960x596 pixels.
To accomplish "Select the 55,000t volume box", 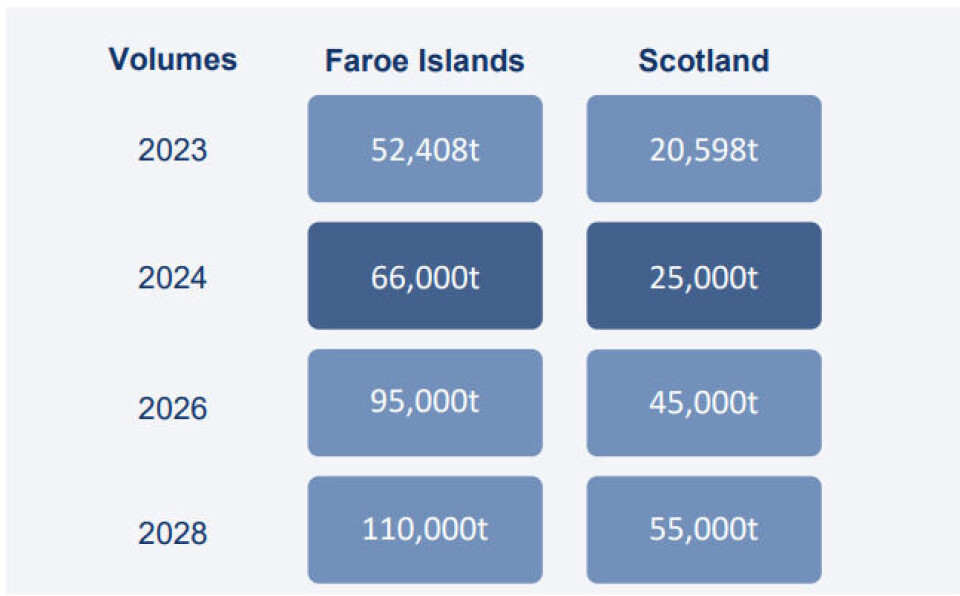I will click(x=704, y=529).
